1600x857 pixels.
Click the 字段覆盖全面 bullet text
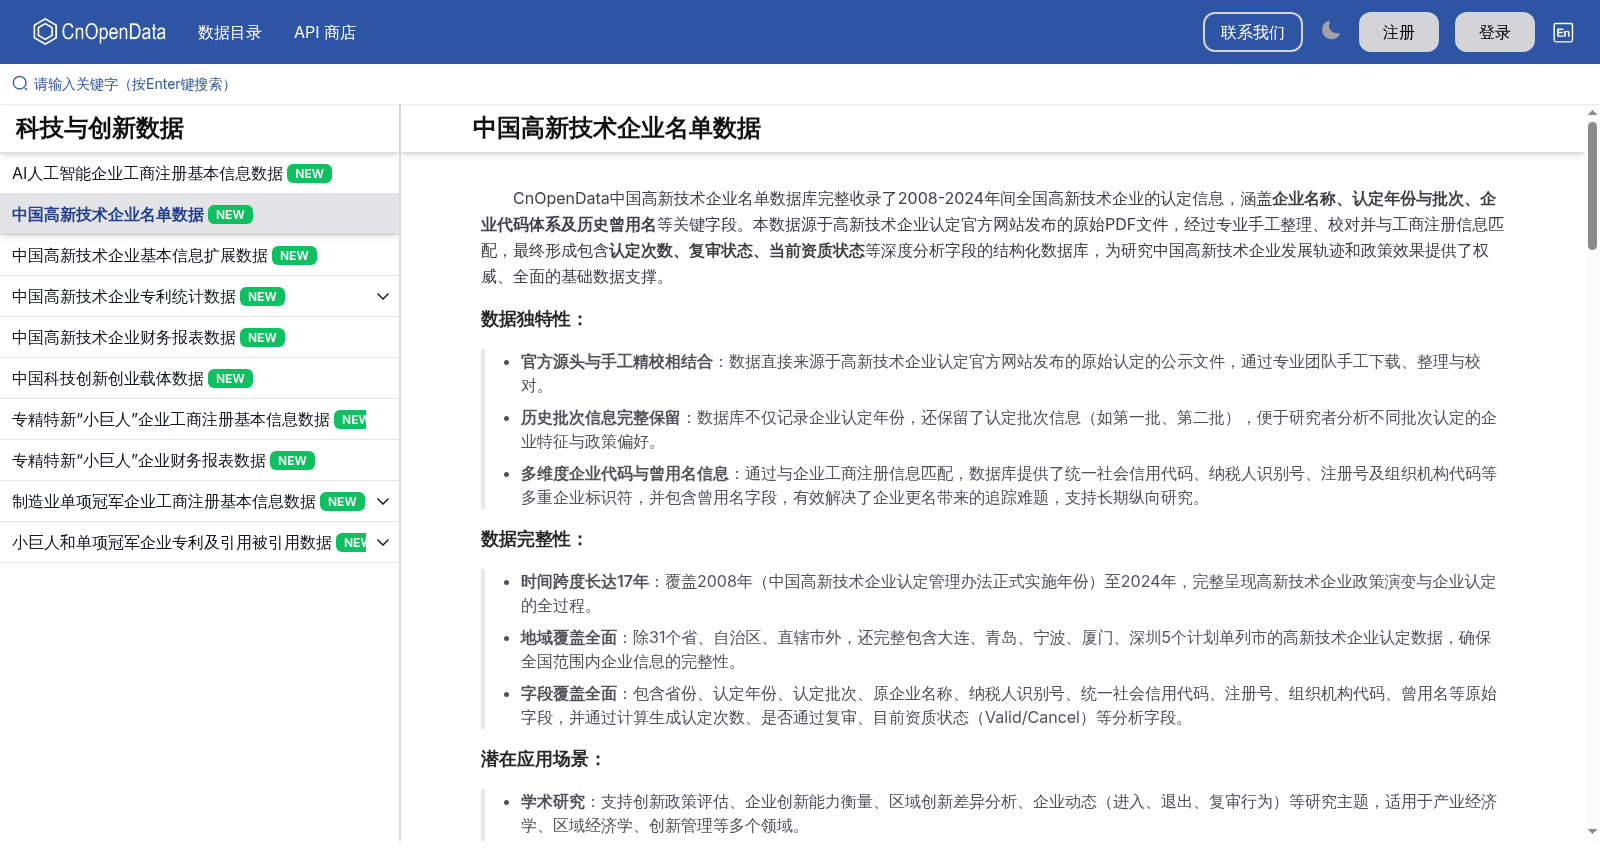pos(568,693)
